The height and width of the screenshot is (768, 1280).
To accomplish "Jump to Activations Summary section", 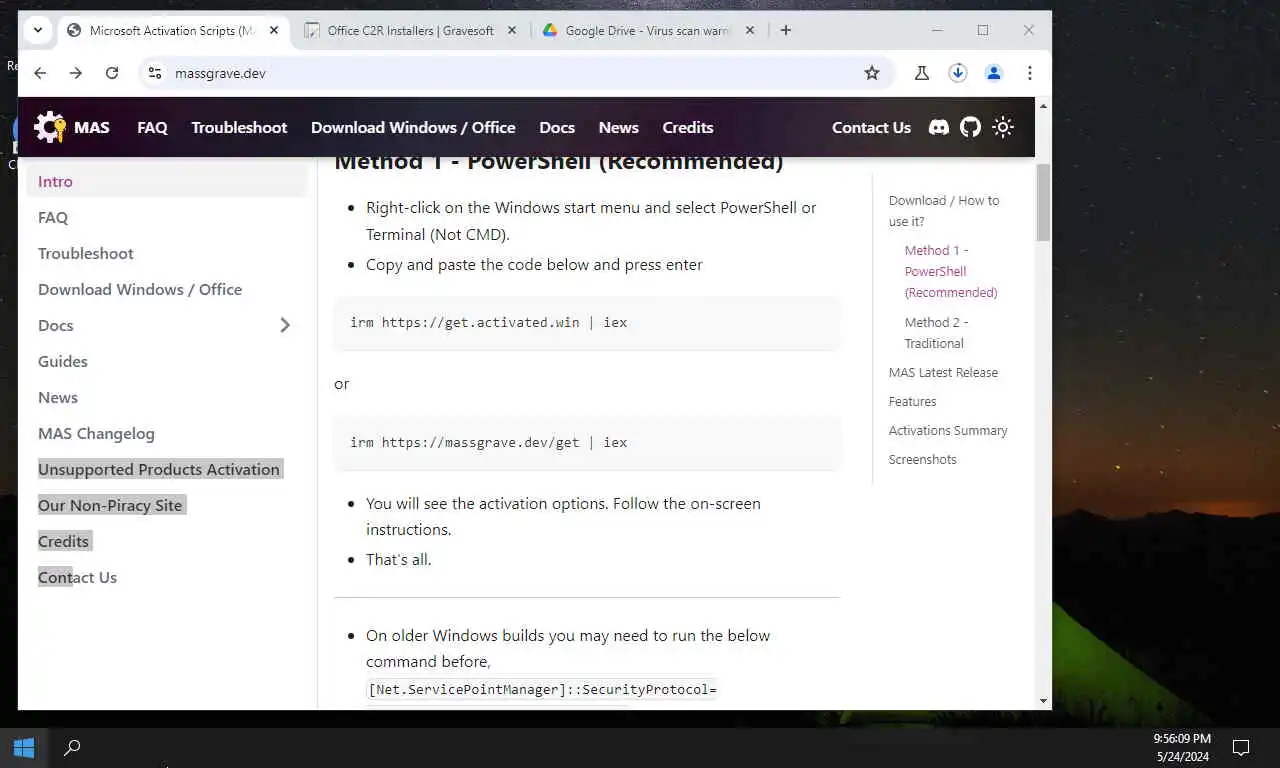I will (x=948, y=430).
